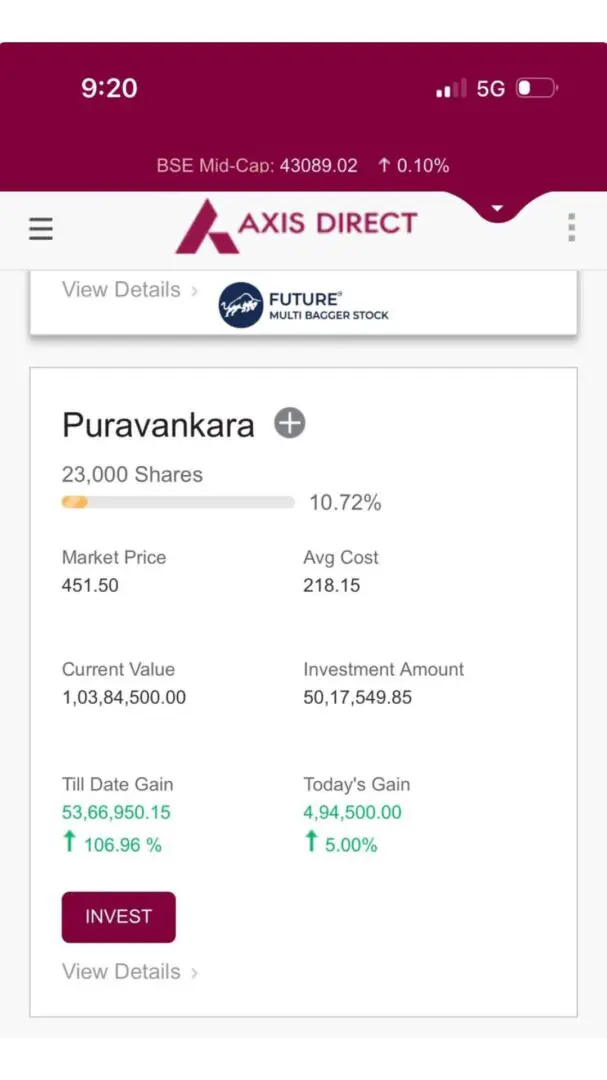Tap the battery icon in status bar
The width and height of the screenshot is (607, 1080).
pos(536,89)
